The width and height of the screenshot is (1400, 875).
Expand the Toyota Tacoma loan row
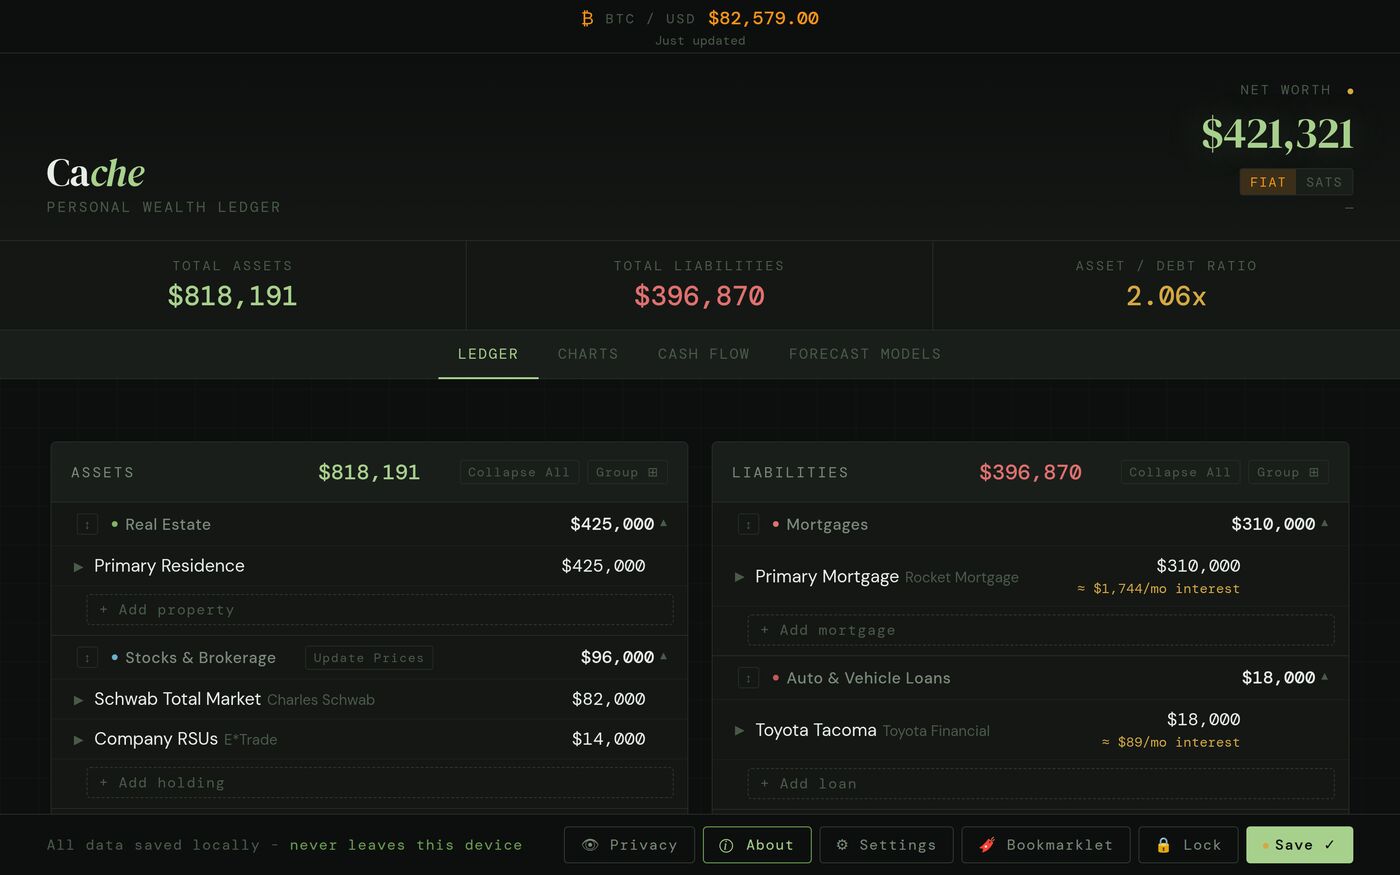pos(739,731)
